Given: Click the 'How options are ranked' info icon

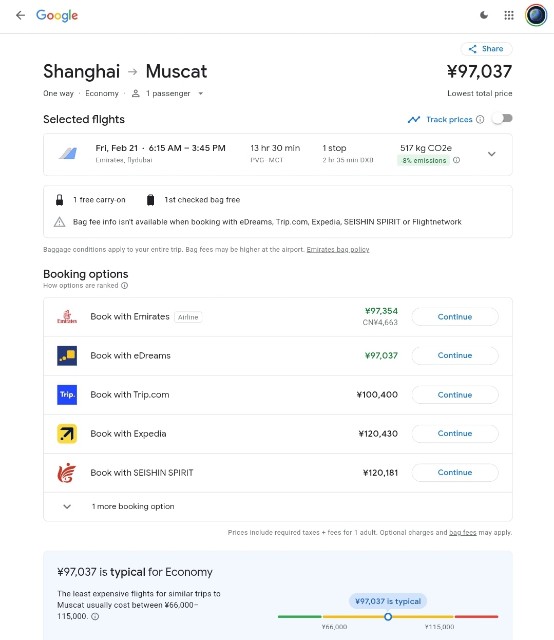Looking at the screenshot, I should 125,286.
